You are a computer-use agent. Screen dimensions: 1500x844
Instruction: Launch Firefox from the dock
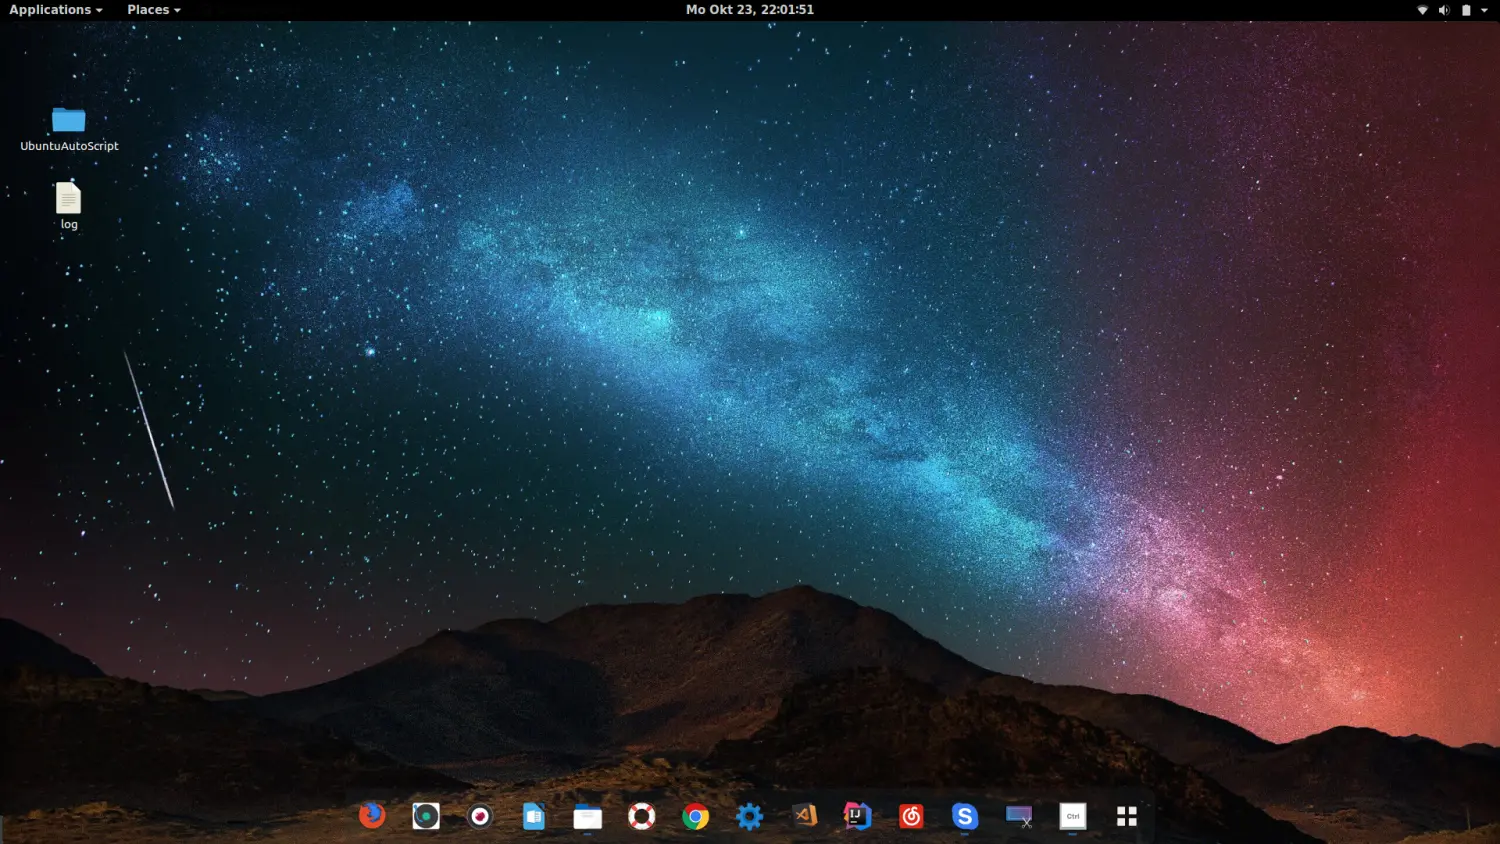point(372,816)
